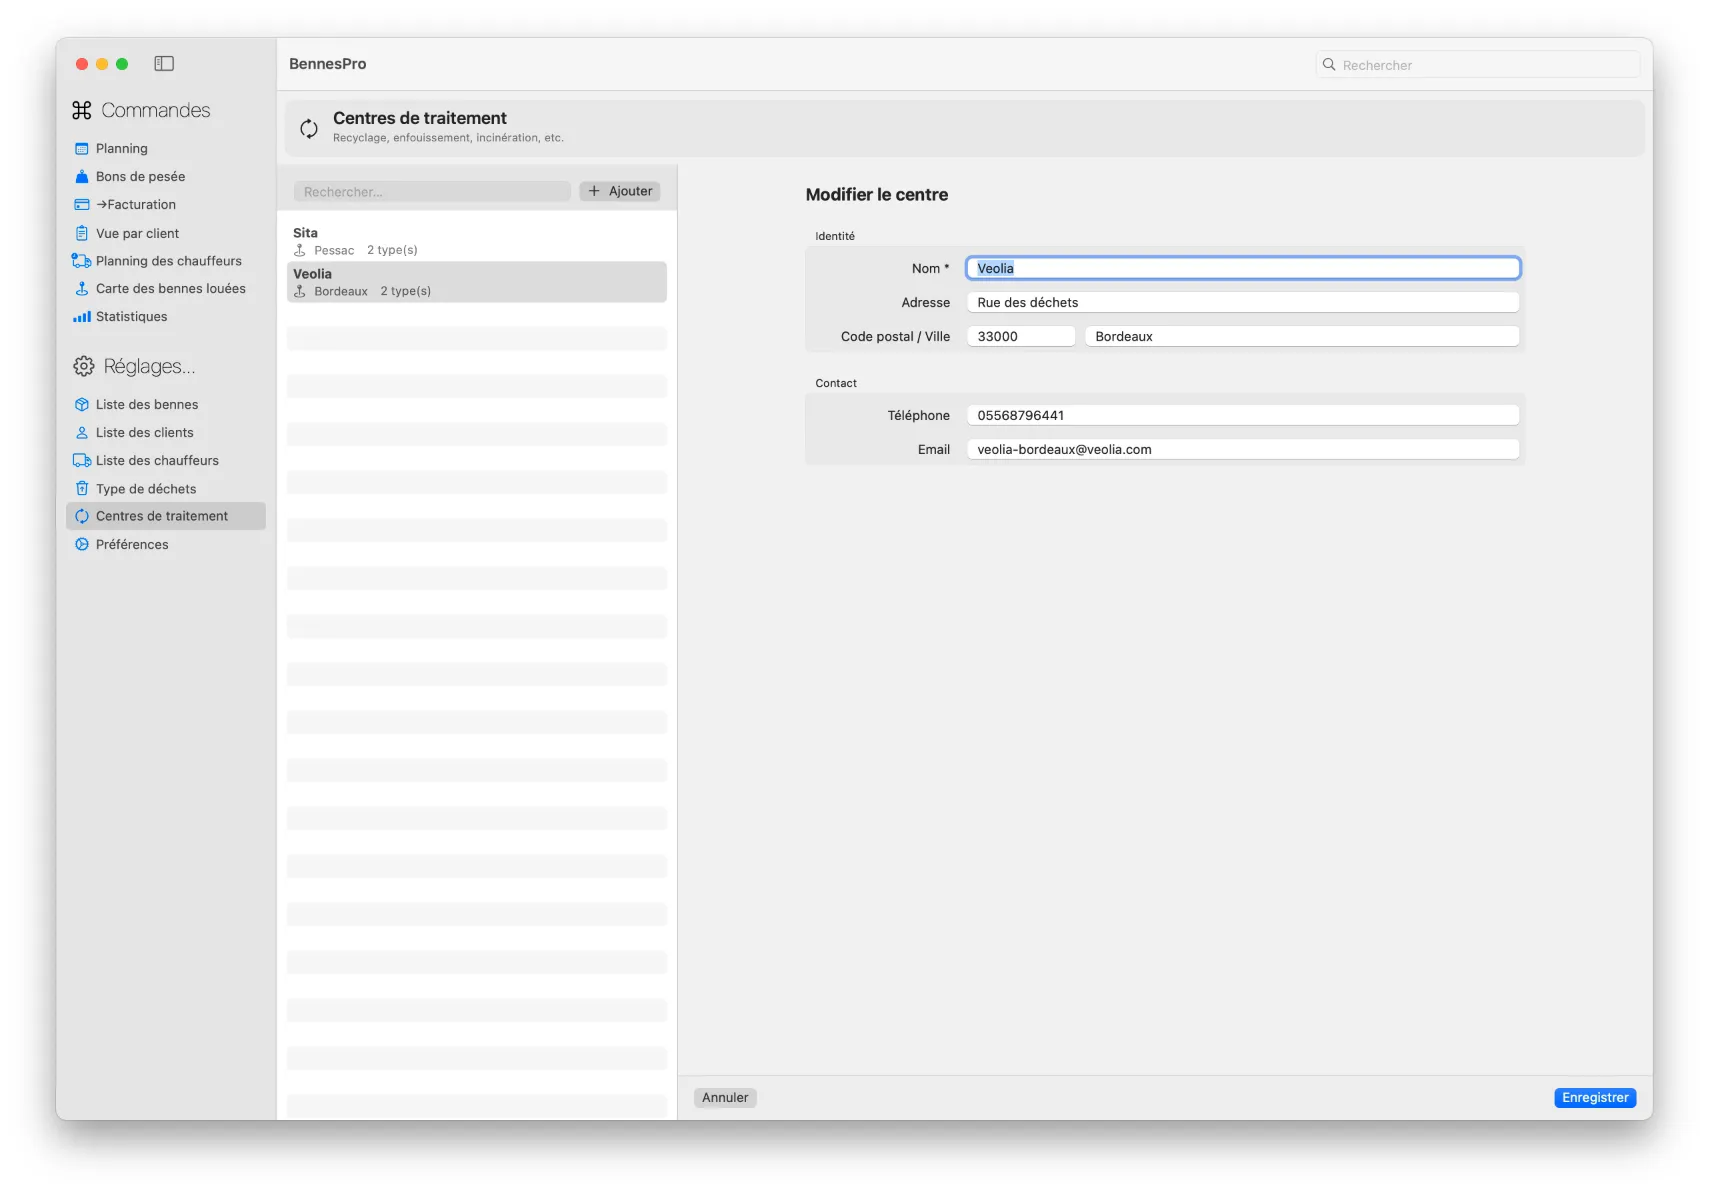This screenshot has height=1194, width=1709.
Task: Click the Email input field
Action: point(1242,450)
